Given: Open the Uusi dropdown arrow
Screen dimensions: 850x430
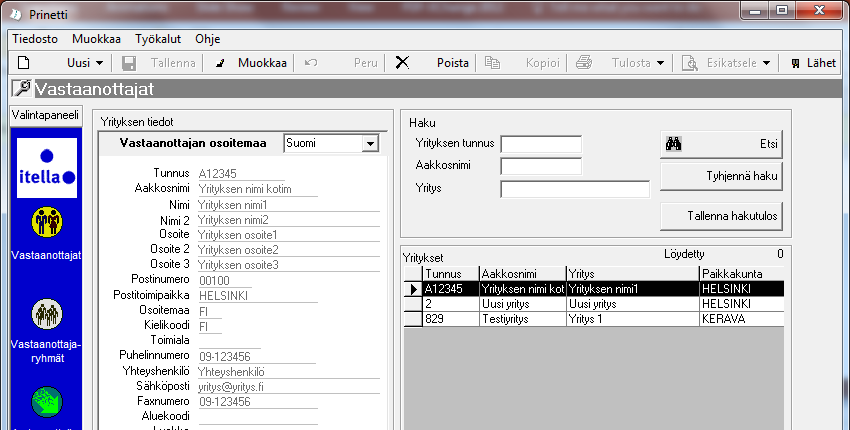Looking at the screenshot, I should 99,63.
